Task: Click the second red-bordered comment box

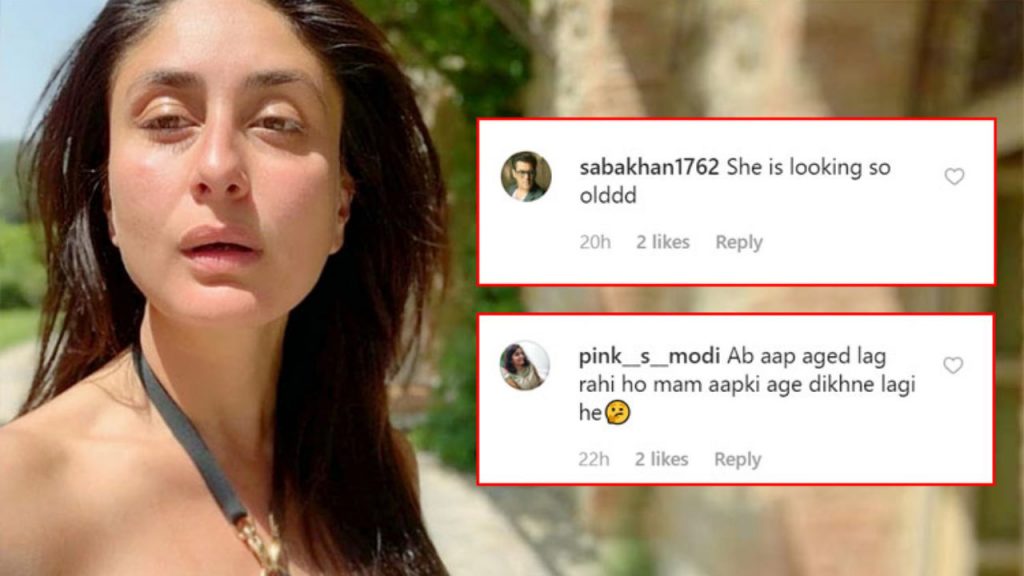Action: (735, 399)
